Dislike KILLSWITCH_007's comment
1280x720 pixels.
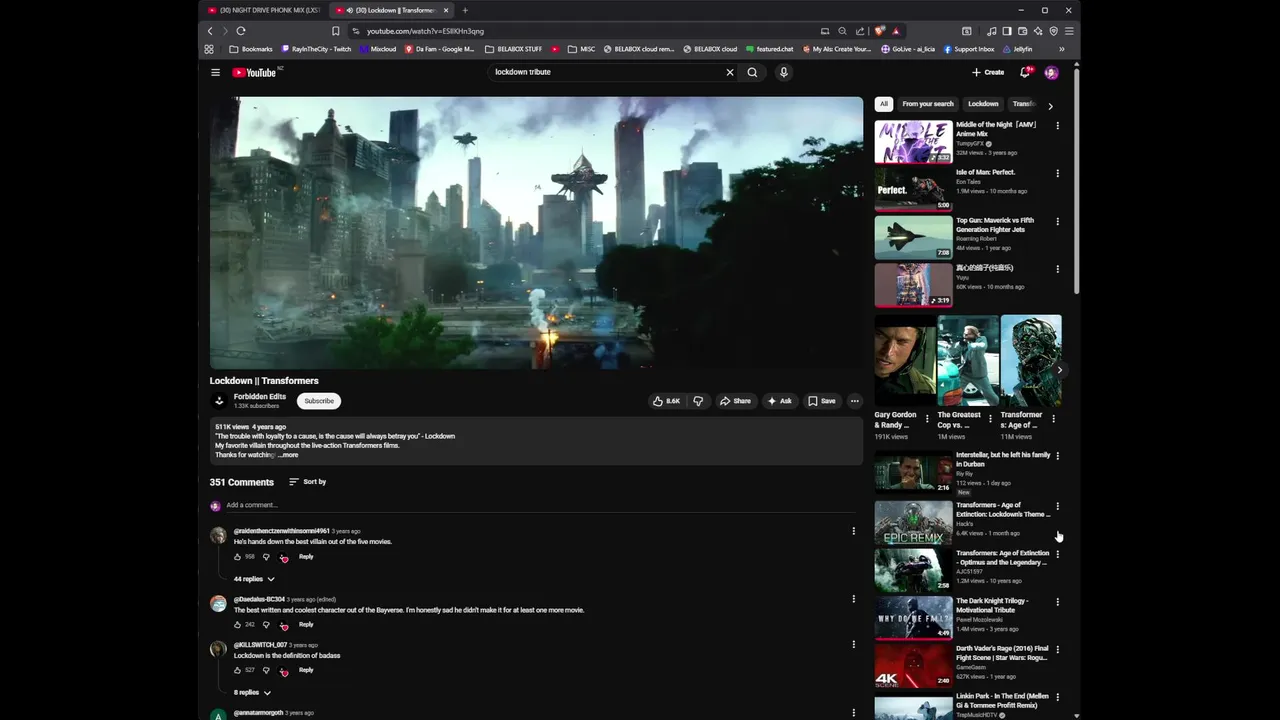click(266, 670)
